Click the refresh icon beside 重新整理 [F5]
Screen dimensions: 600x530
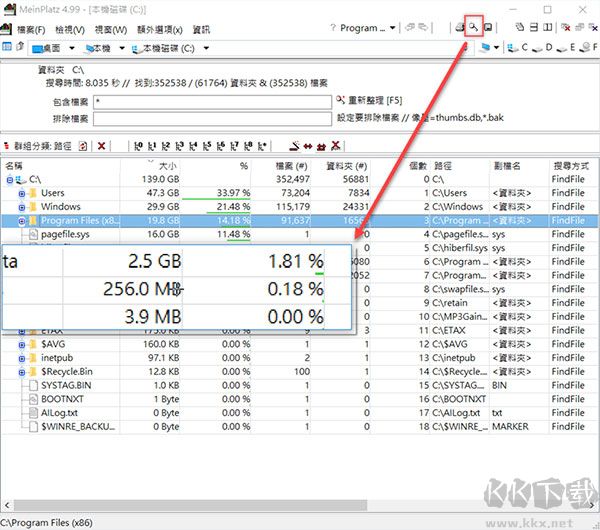tap(342, 101)
